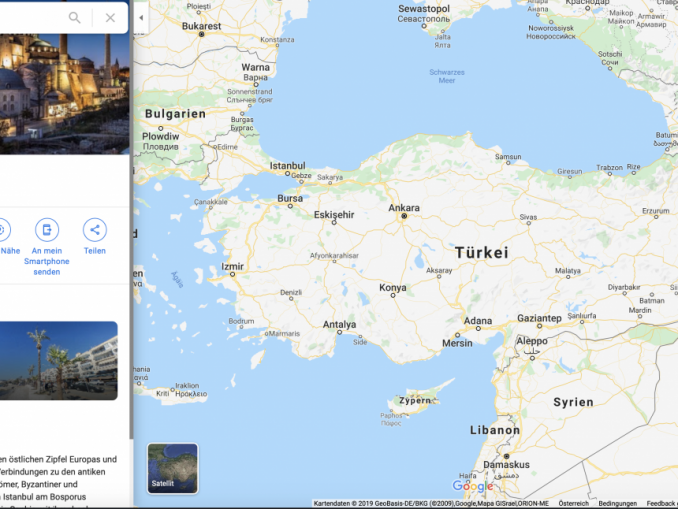Collapse the side panel arrow

coord(141,18)
